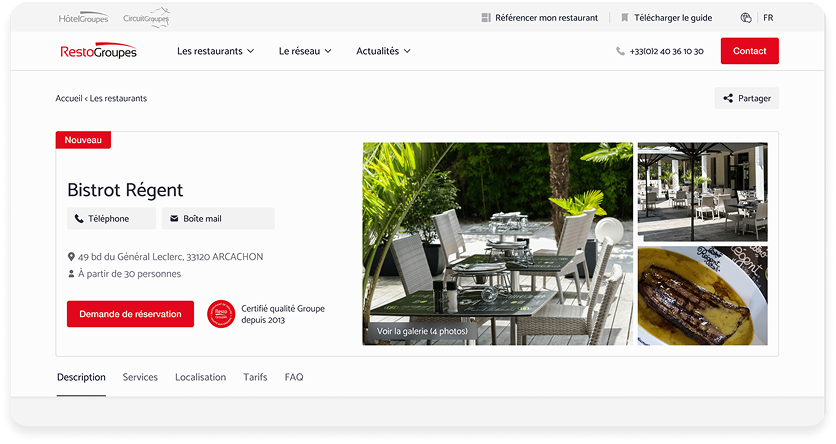This screenshot has height=444, width=836.
Task: Click the share icon in Partager
Action: (x=728, y=98)
